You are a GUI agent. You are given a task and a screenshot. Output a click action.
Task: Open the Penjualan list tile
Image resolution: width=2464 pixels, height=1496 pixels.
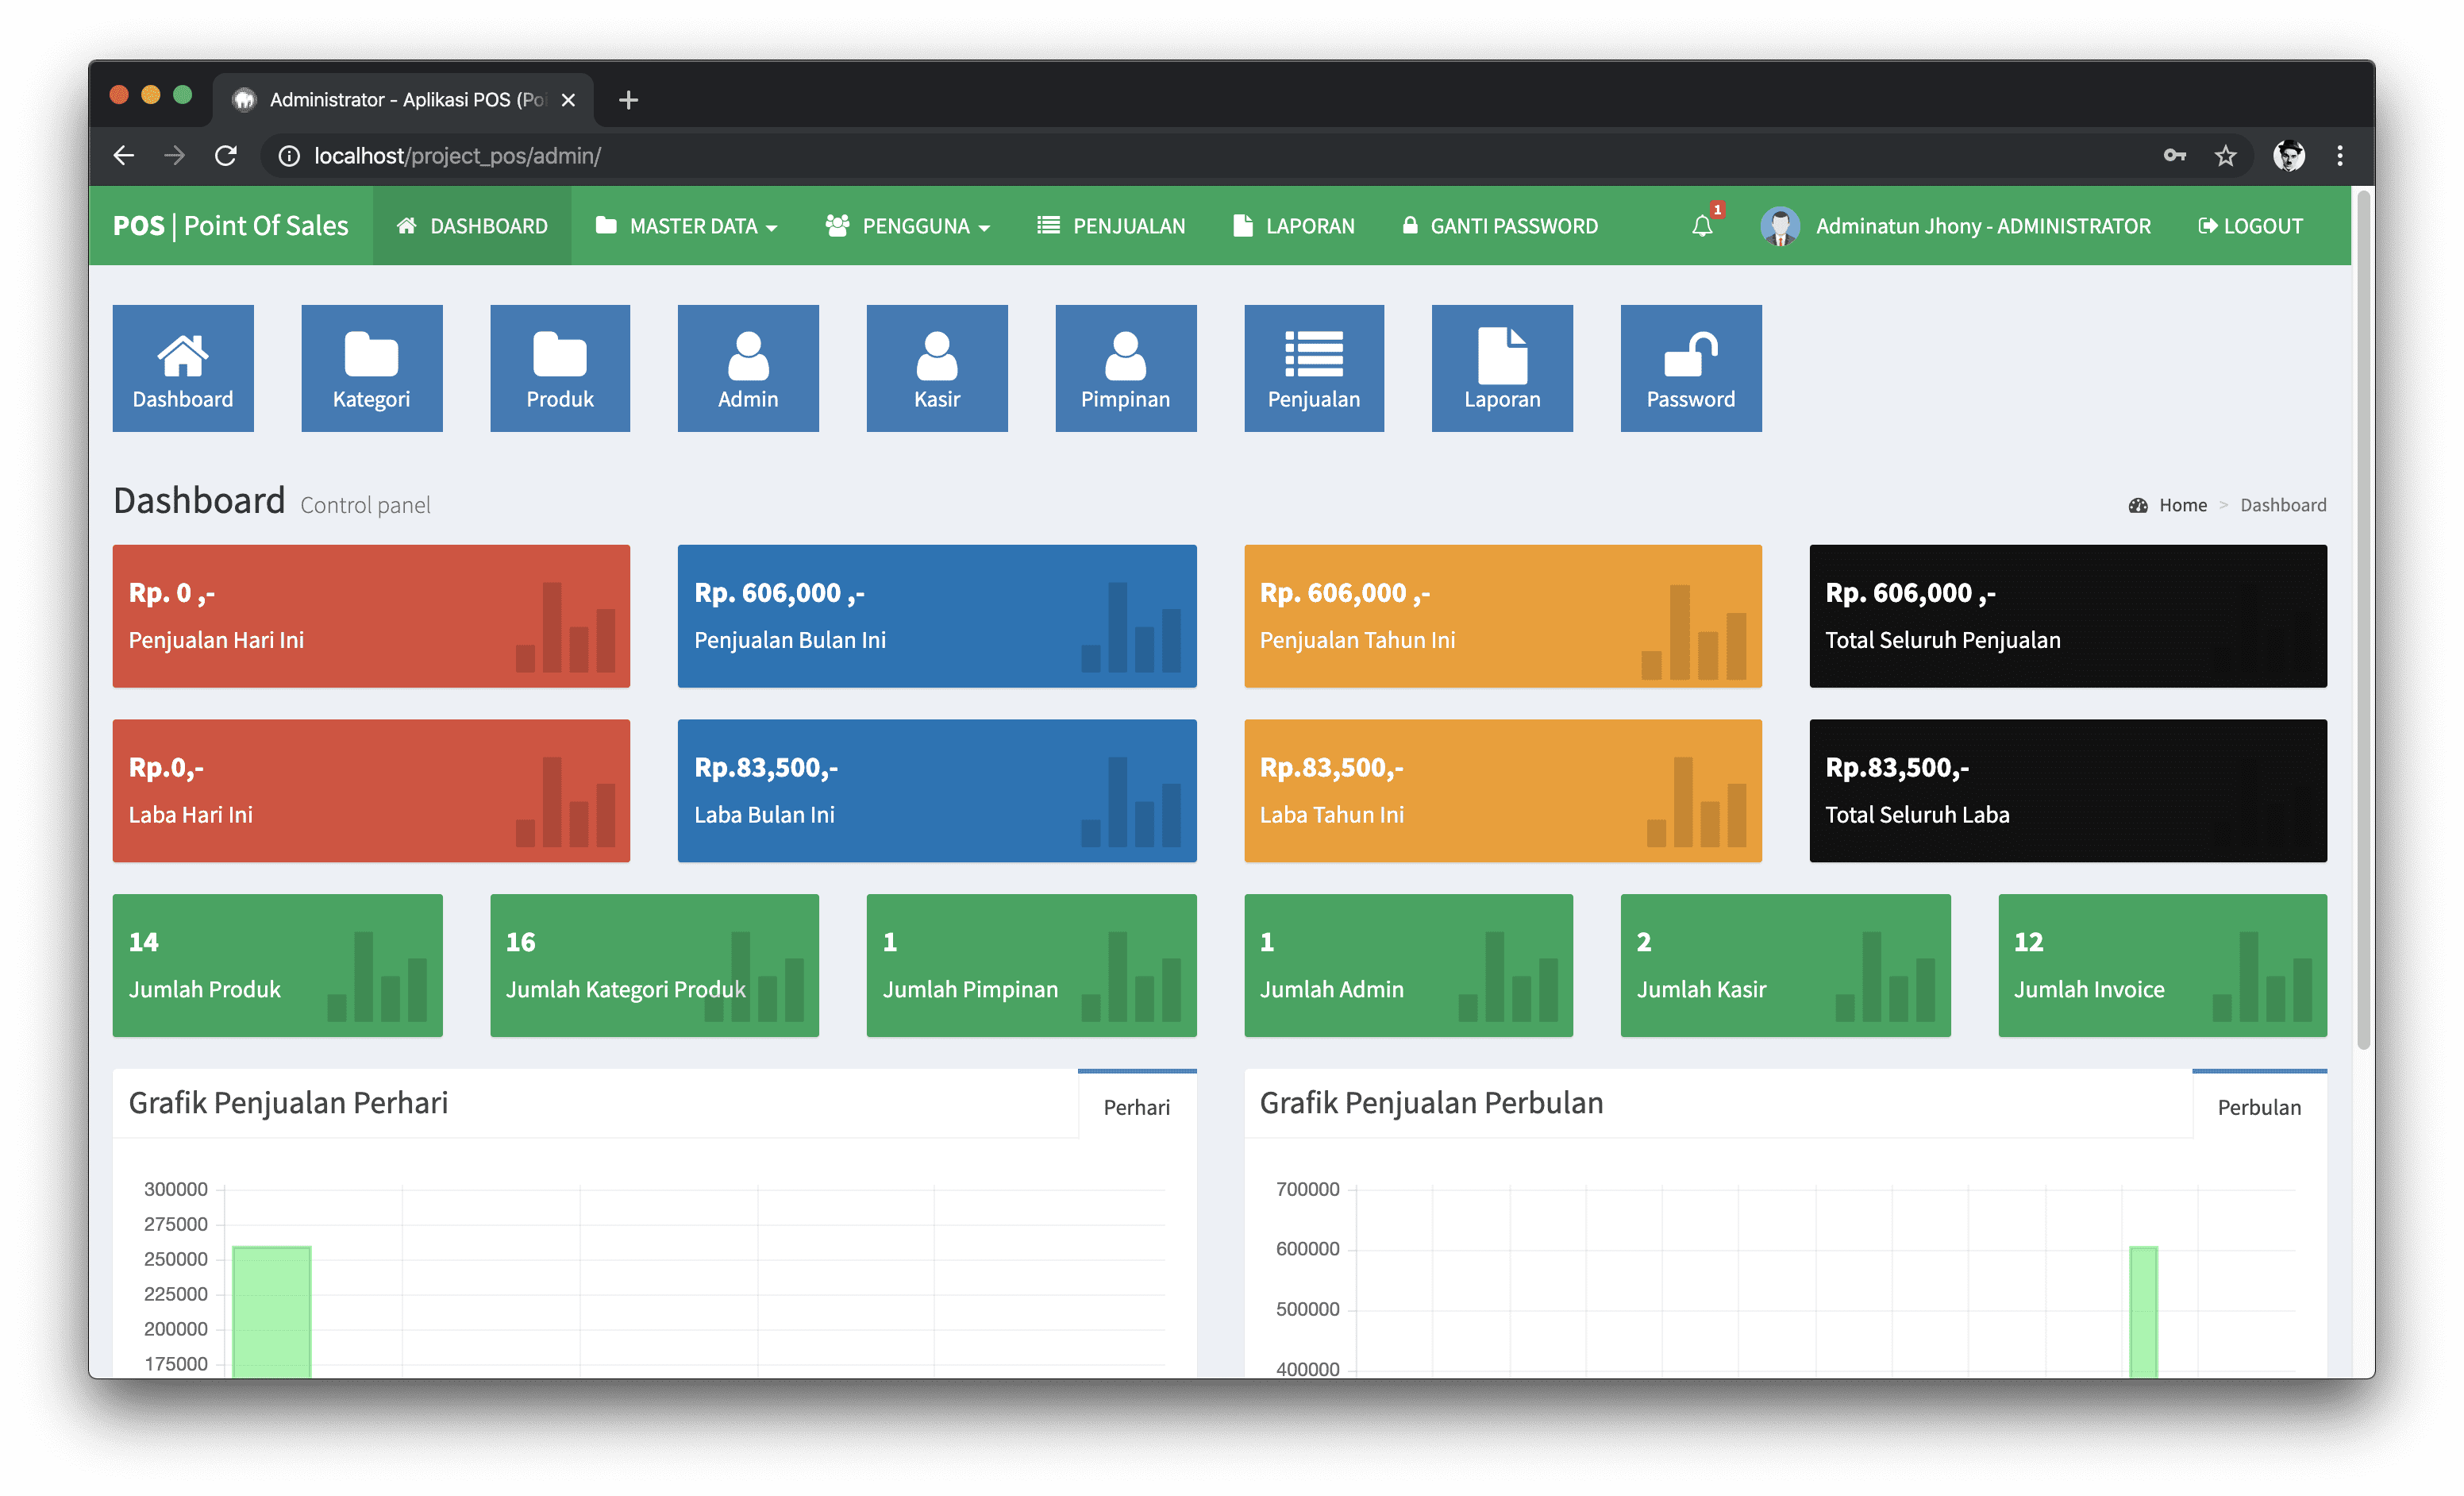(1314, 368)
